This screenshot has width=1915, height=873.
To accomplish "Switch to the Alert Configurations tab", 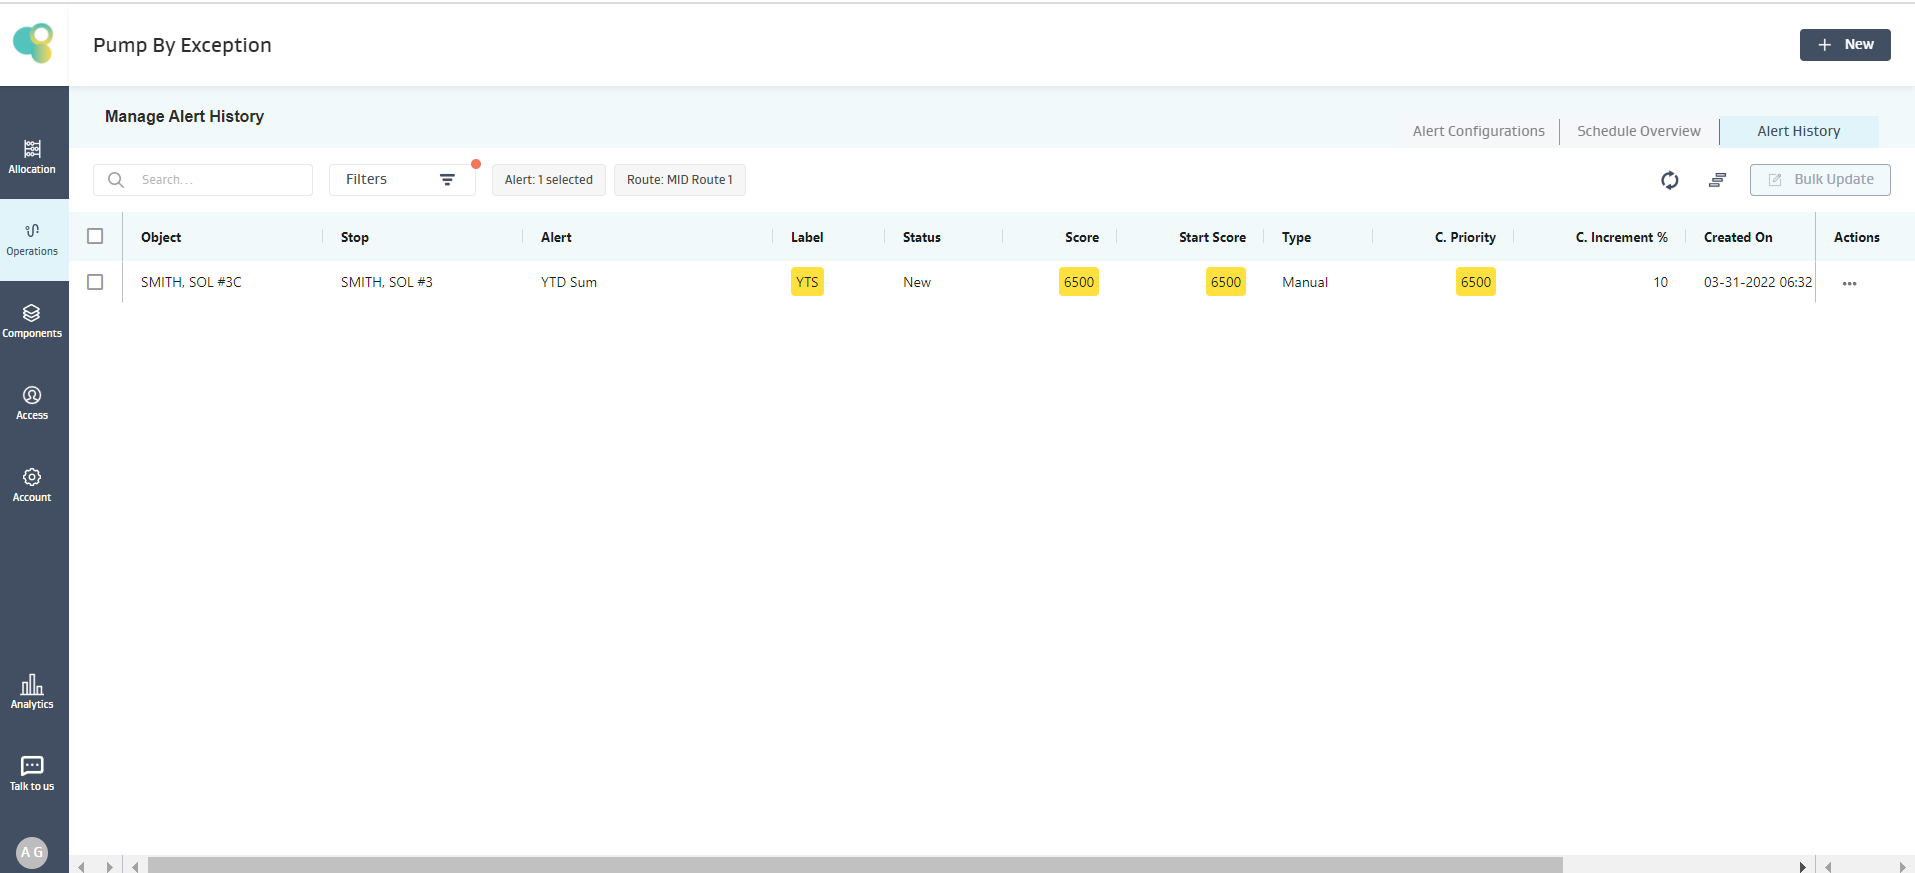I will (1478, 131).
